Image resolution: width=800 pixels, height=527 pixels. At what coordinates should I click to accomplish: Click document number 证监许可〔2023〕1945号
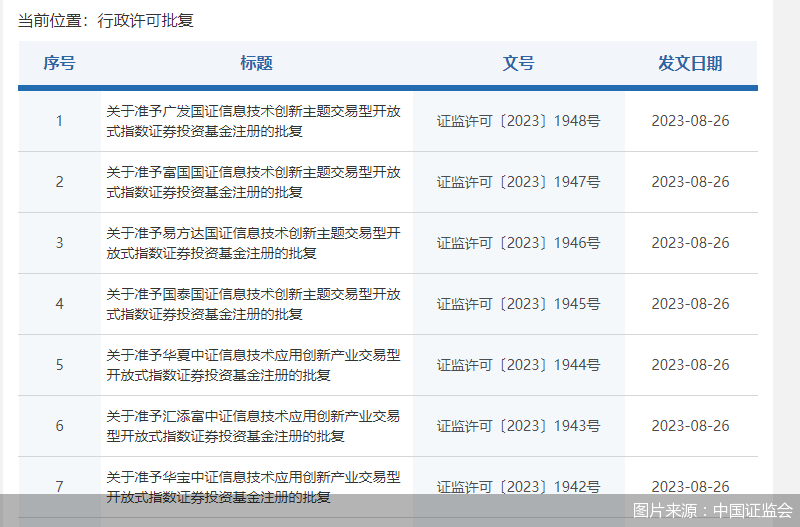click(x=518, y=304)
